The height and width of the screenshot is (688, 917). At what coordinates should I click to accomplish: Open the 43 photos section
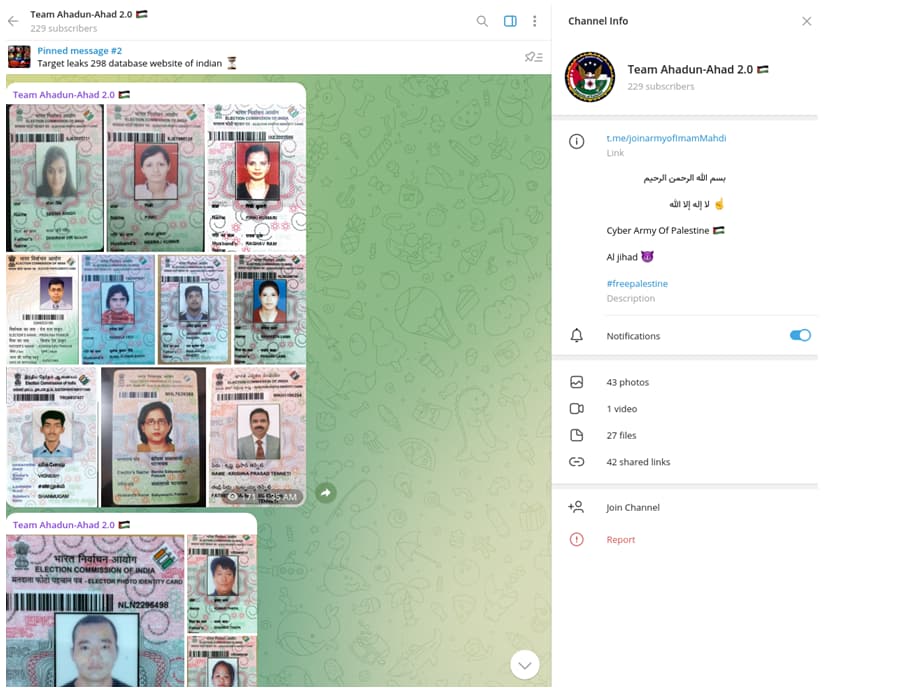pyautogui.click(x=627, y=382)
